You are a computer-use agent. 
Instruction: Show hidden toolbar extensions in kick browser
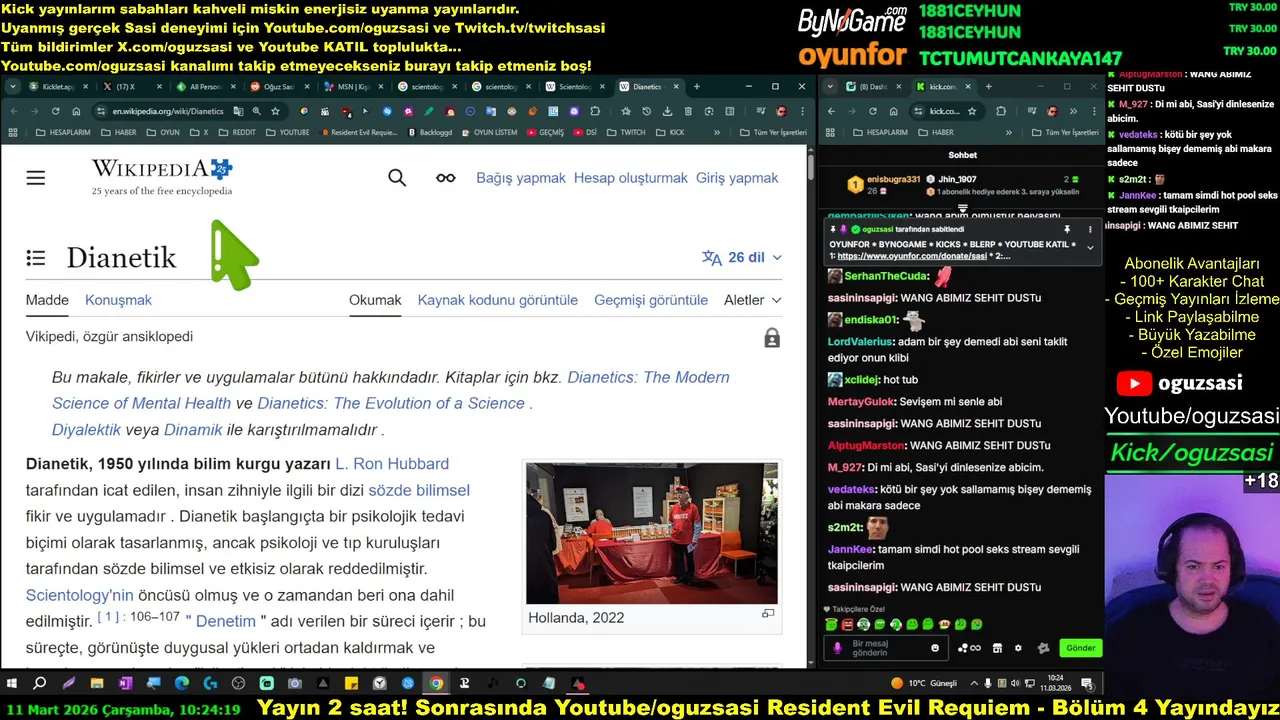1073,111
